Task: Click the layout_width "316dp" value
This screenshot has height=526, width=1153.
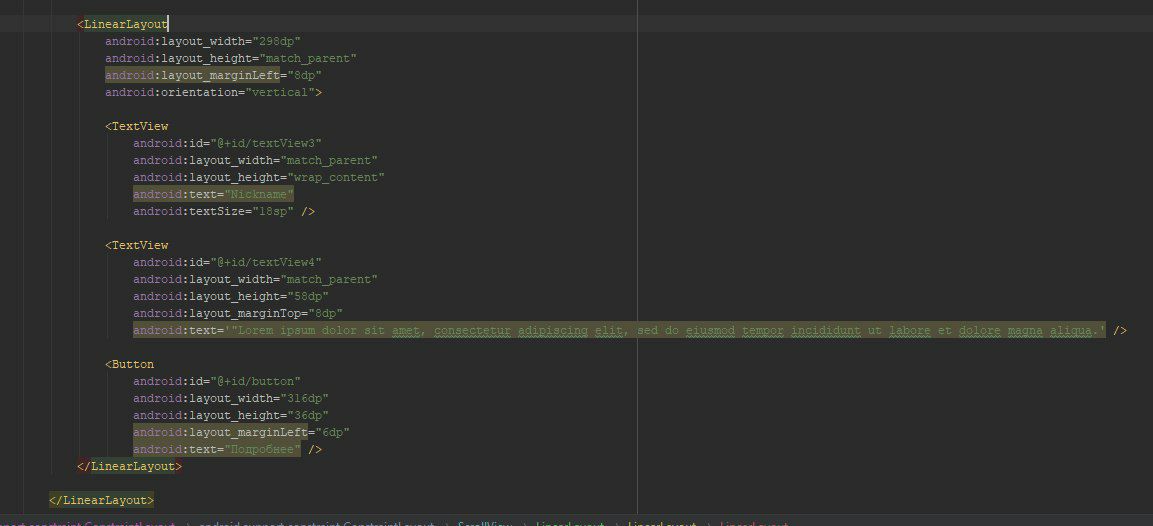Action: (304, 398)
